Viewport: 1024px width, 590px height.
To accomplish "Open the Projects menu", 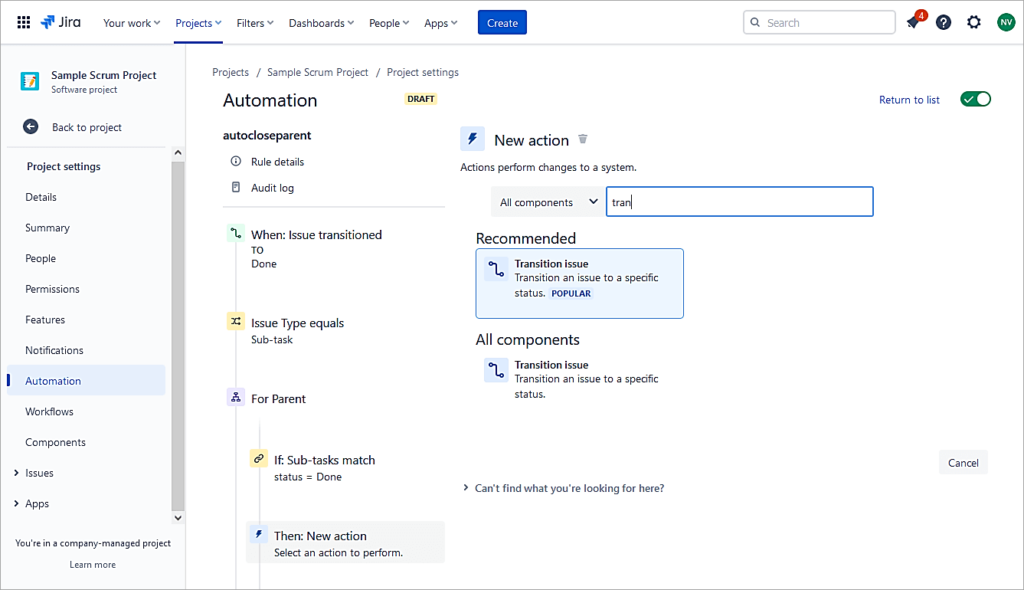I will [198, 23].
